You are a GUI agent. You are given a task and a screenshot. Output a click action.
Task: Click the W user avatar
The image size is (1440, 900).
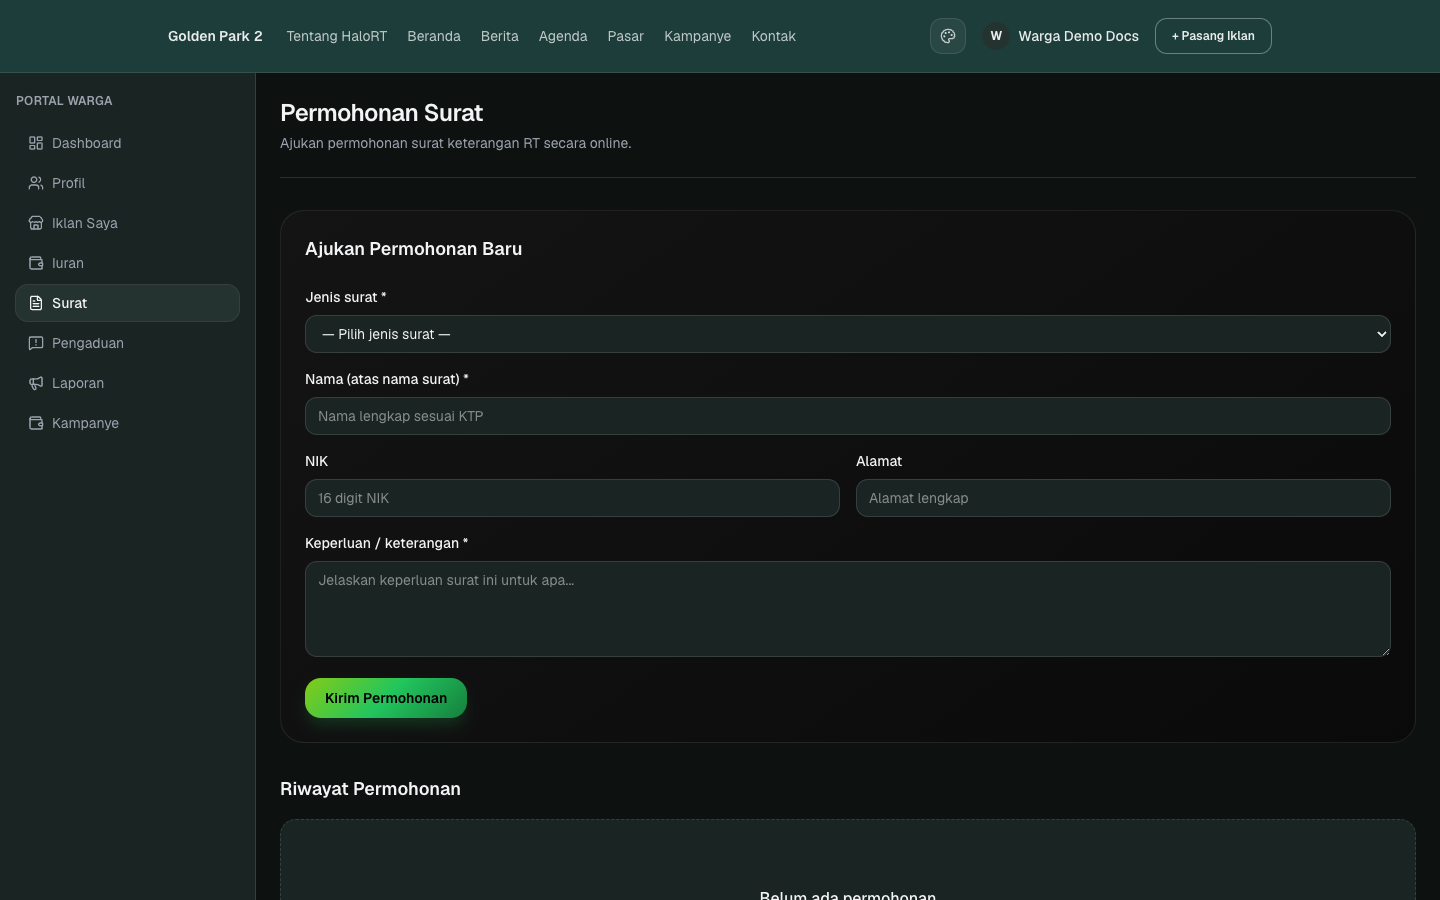coord(996,36)
